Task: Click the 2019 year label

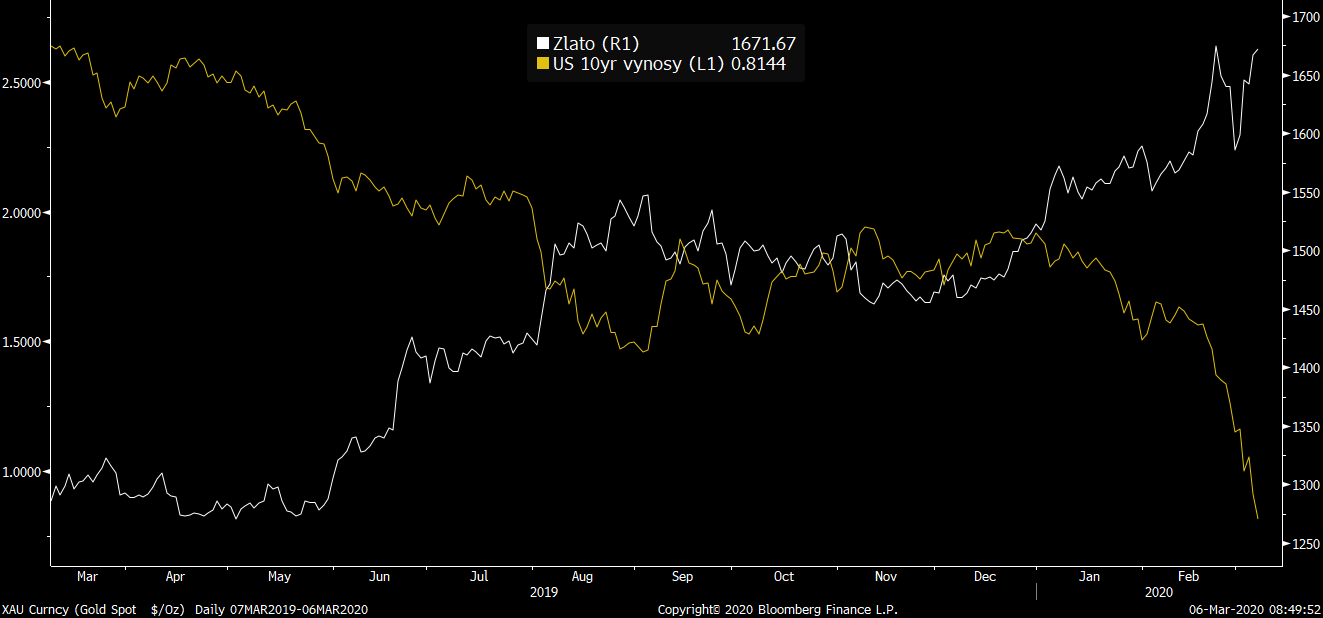Action: tap(546, 592)
